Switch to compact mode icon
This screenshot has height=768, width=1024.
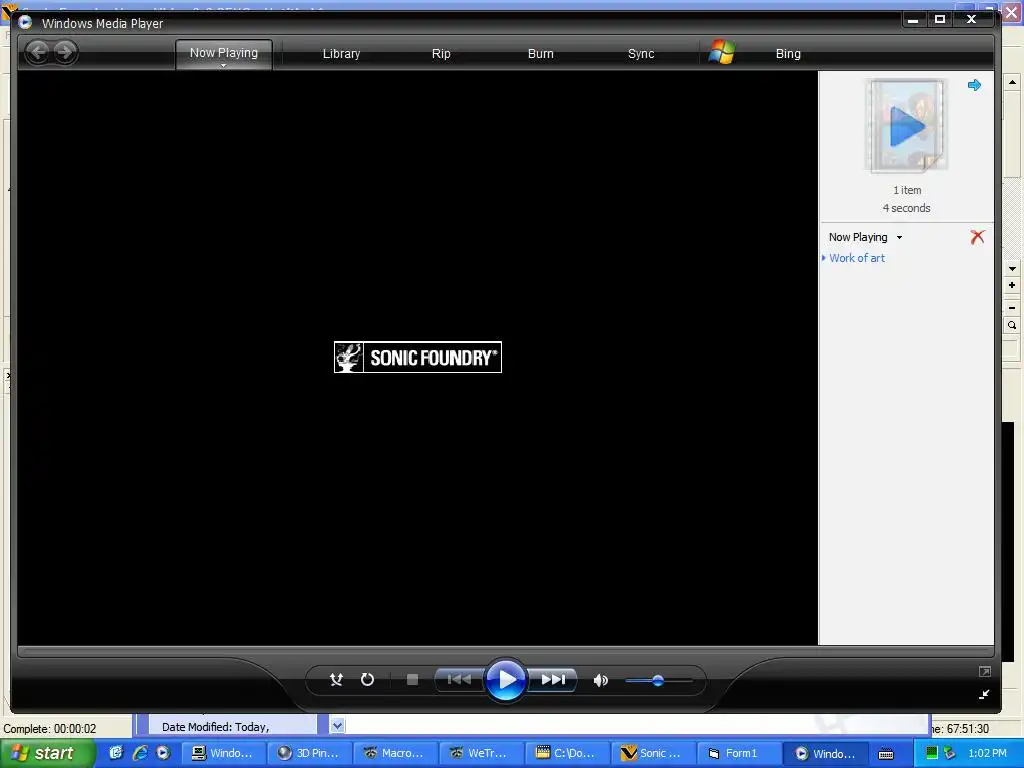984,695
